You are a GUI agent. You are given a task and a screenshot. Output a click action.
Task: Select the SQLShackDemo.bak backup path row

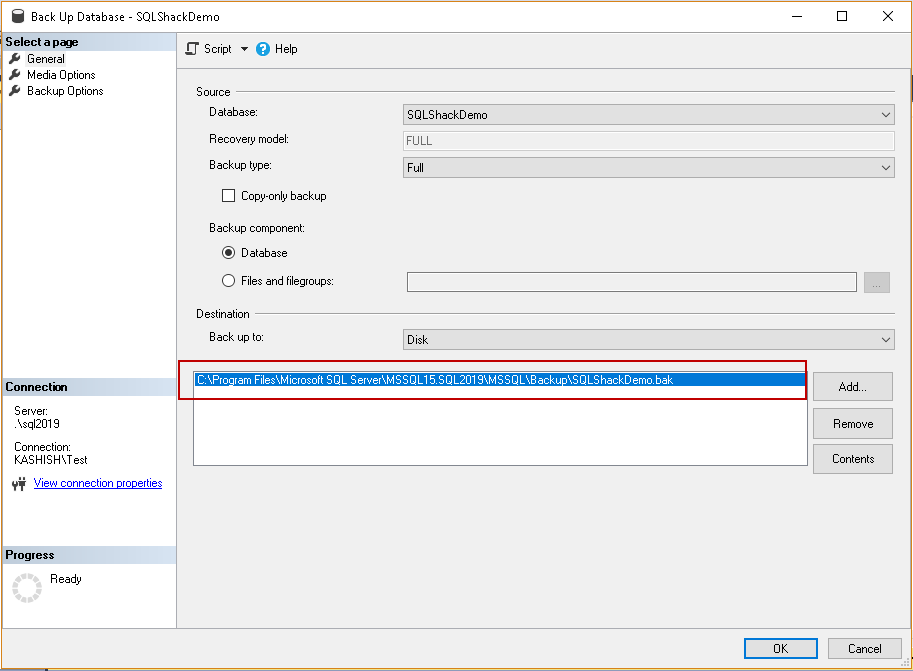pos(500,380)
